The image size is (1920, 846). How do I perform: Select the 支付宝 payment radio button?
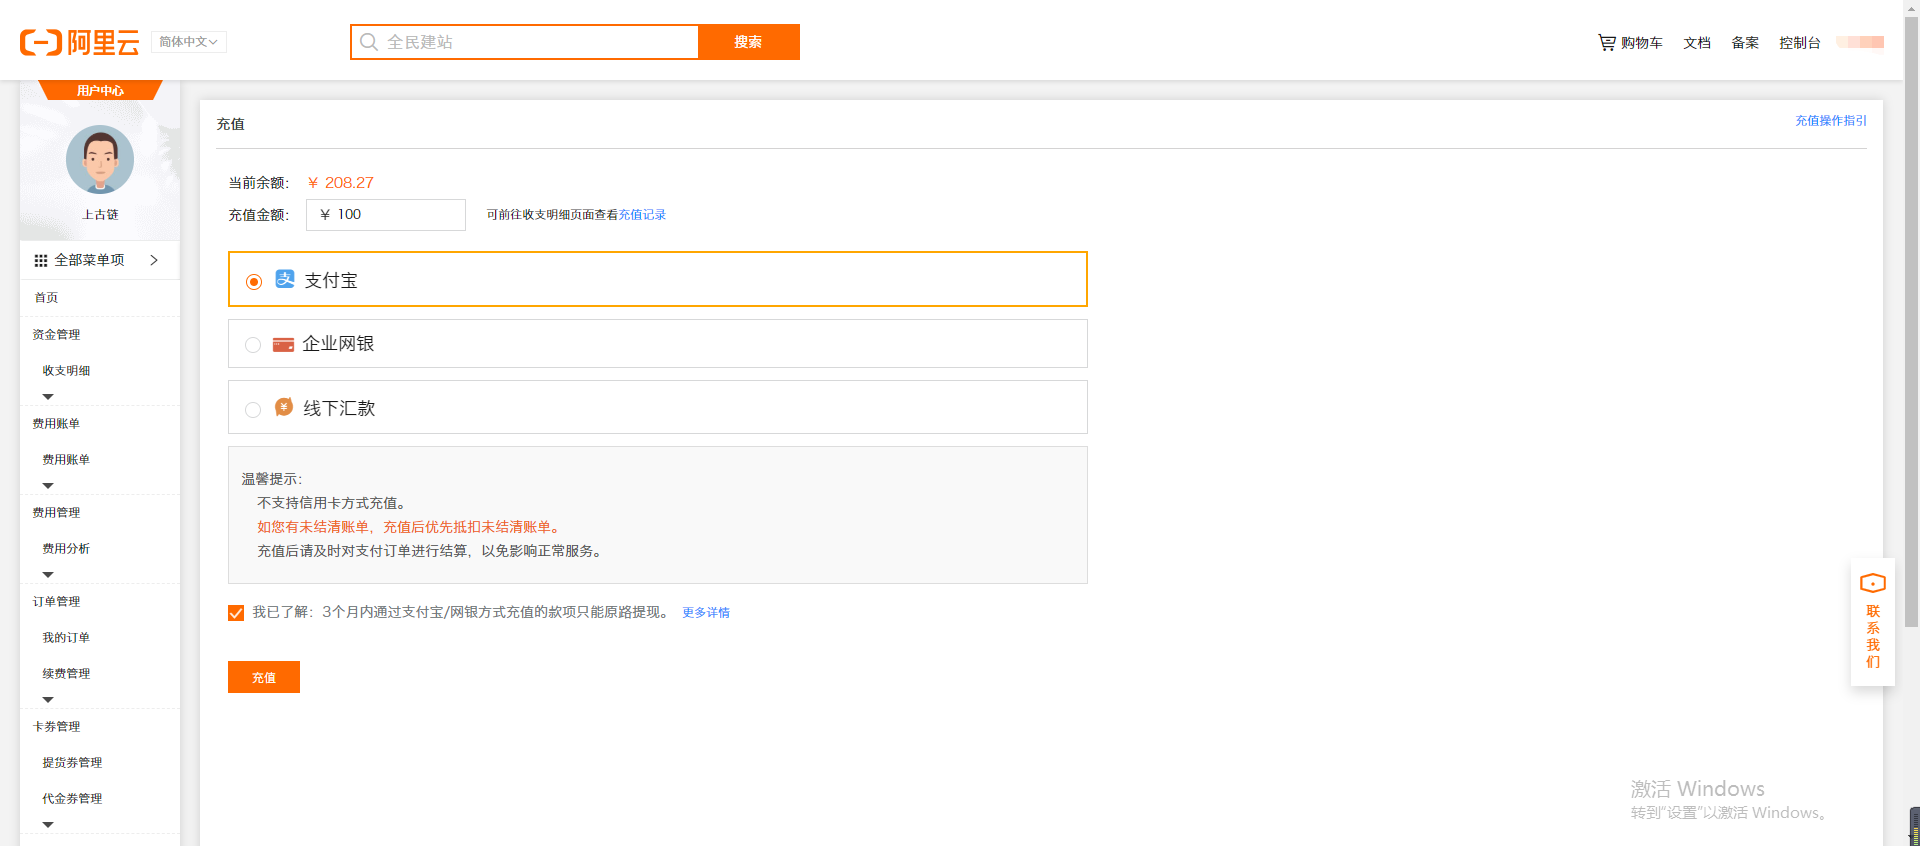point(254,281)
